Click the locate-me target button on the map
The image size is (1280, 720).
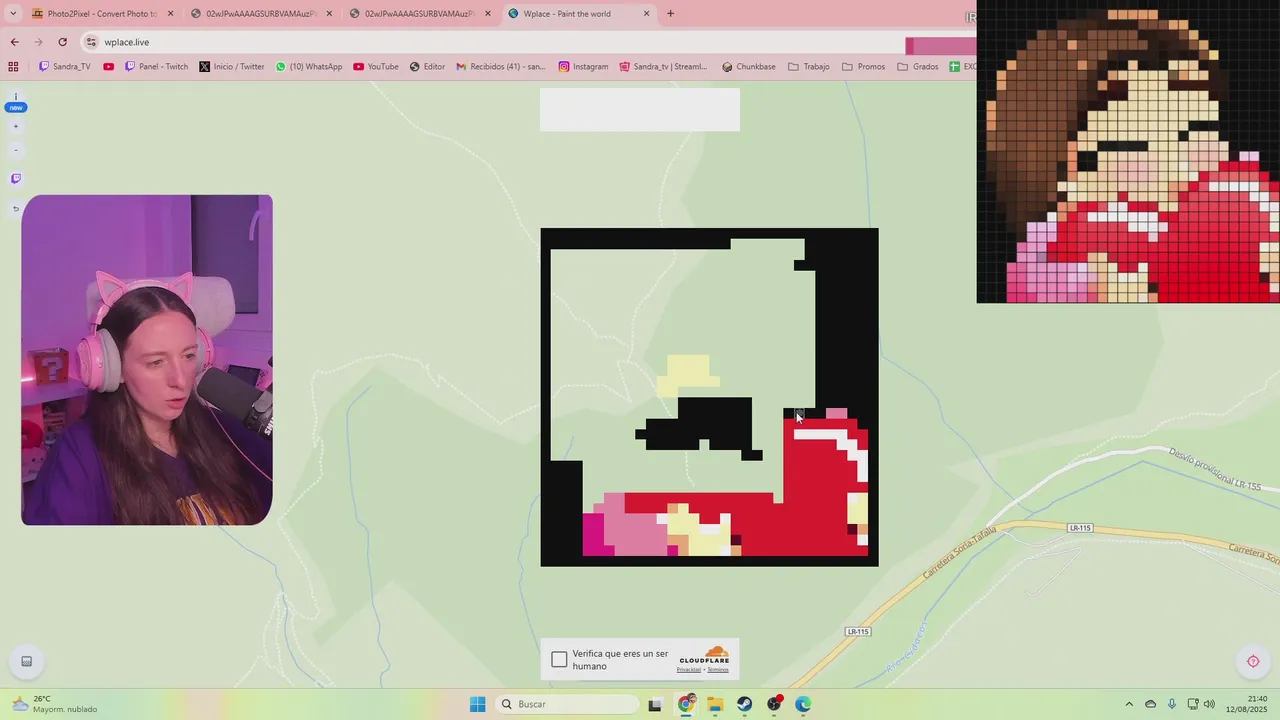click(1253, 661)
